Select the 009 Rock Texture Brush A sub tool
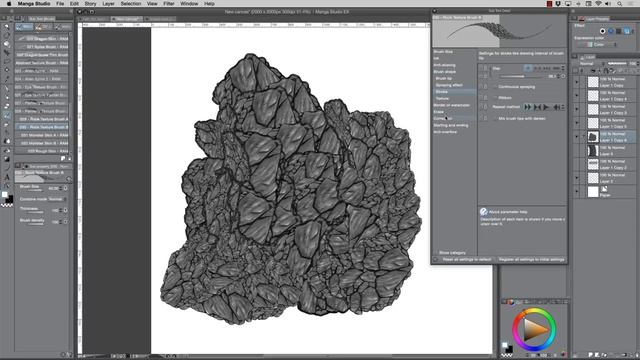 [42, 119]
